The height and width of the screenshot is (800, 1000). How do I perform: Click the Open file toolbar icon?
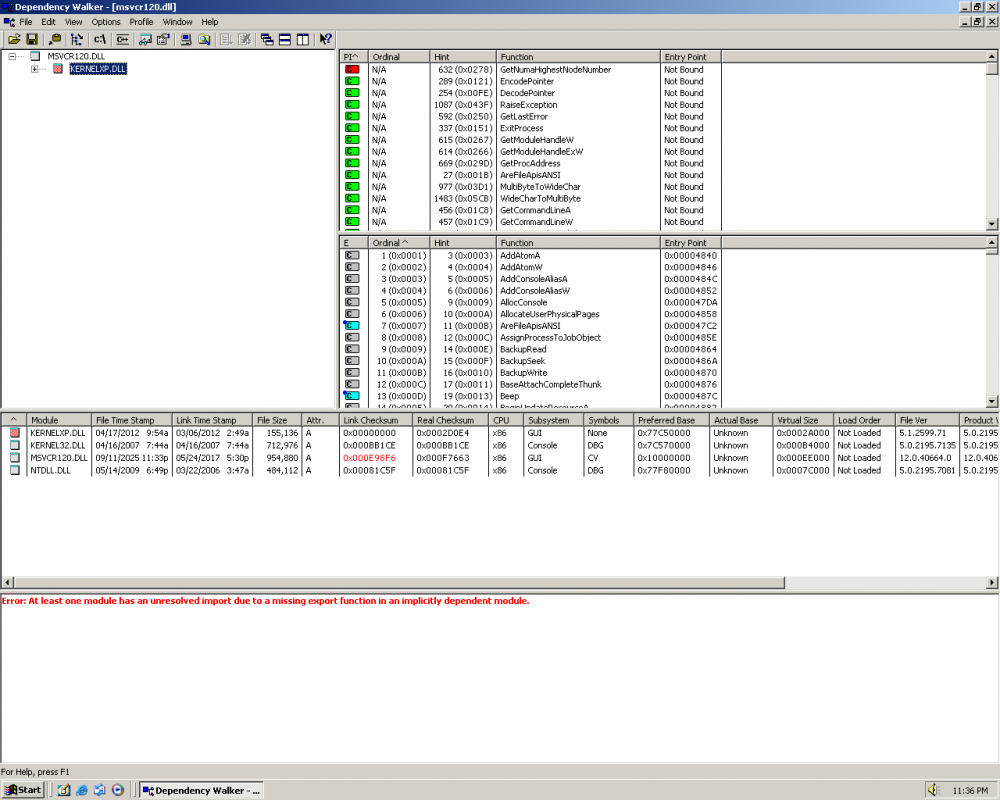point(14,39)
